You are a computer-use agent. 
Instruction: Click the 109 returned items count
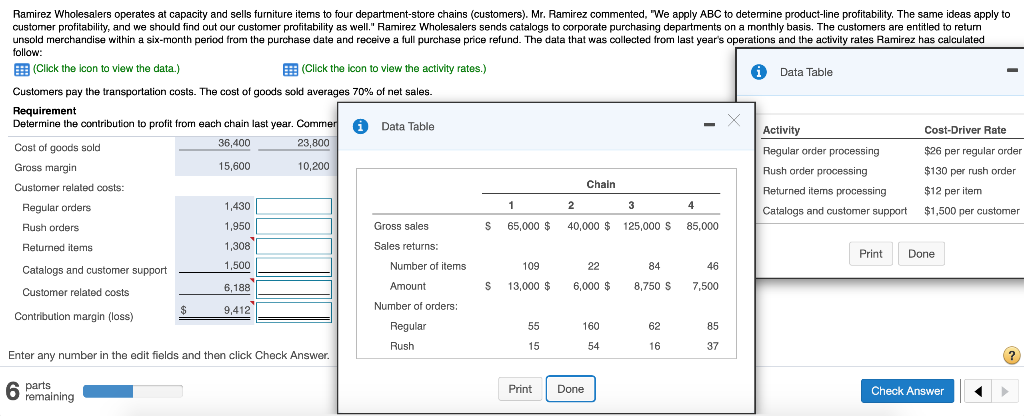(x=532, y=266)
